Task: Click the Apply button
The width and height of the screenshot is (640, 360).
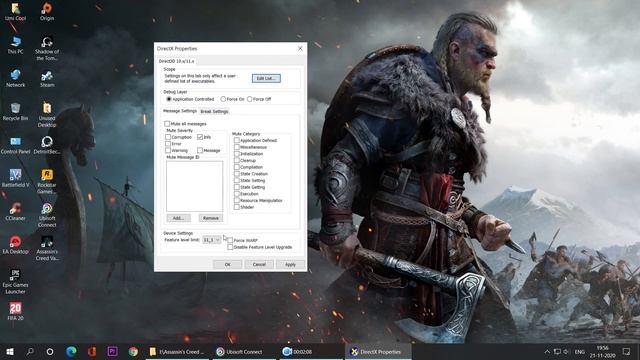Action: click(290, 264)
